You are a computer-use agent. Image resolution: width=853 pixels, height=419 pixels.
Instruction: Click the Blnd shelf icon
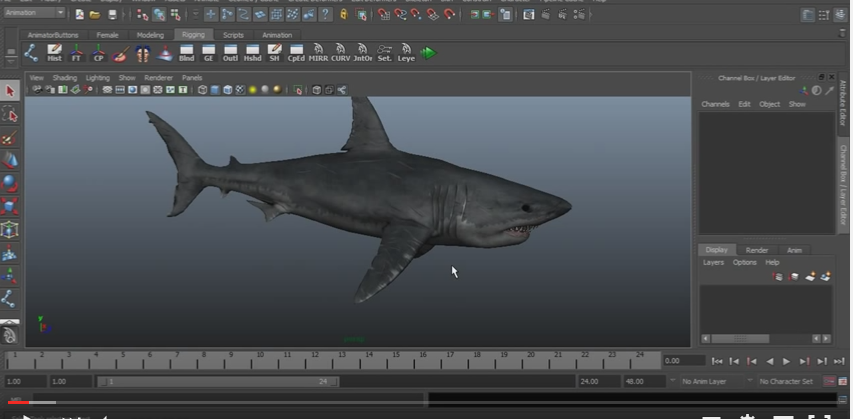[x=186, y=53]
